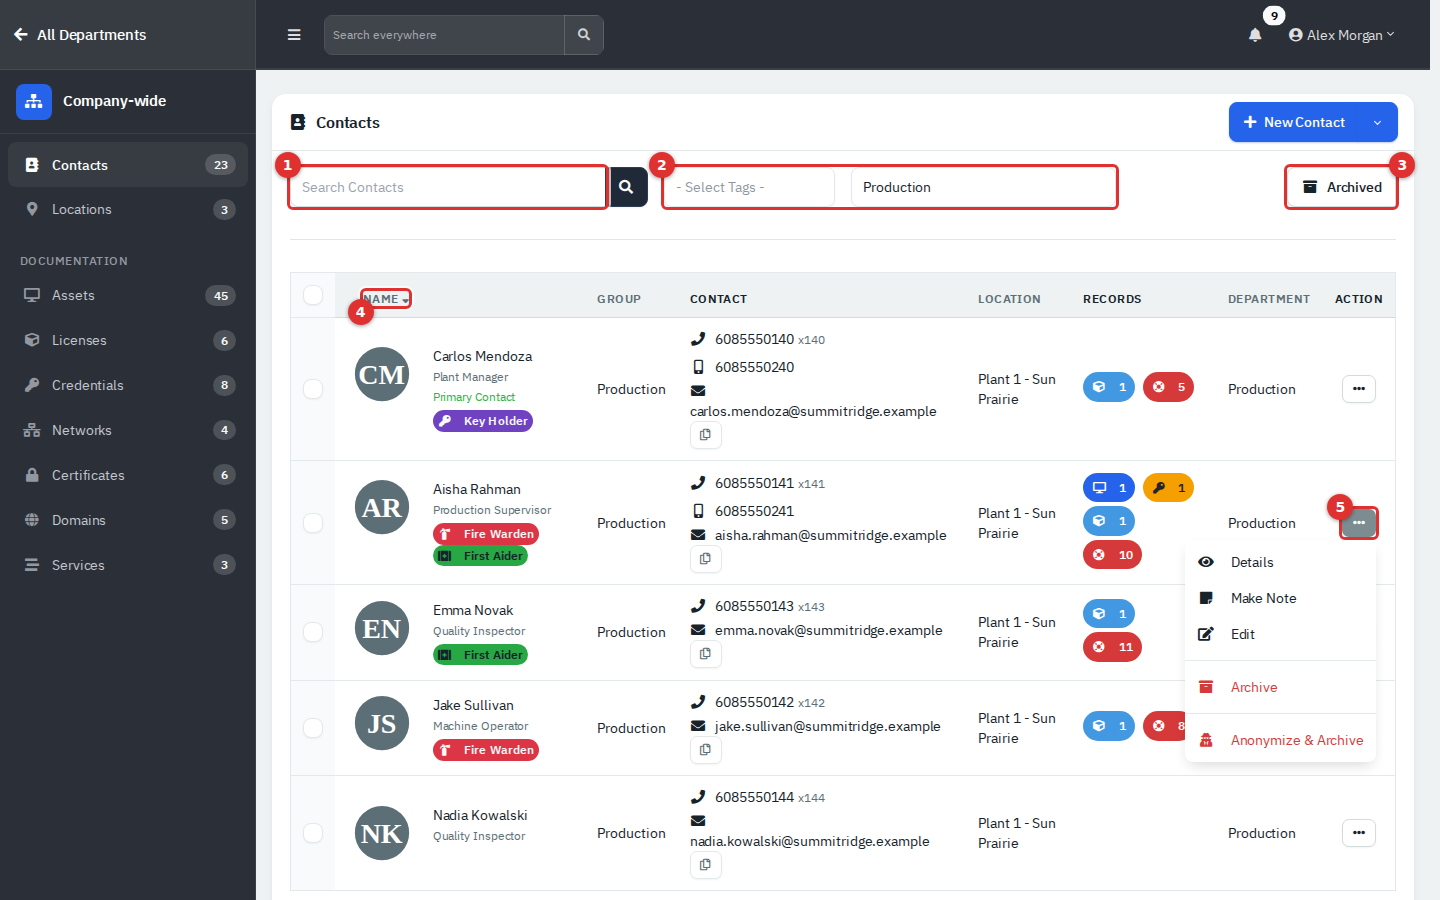Open Emma Novak's red badge showing 11
Screen dimensions: 1440x900
pyautogui.click(x=1112, y=647)
